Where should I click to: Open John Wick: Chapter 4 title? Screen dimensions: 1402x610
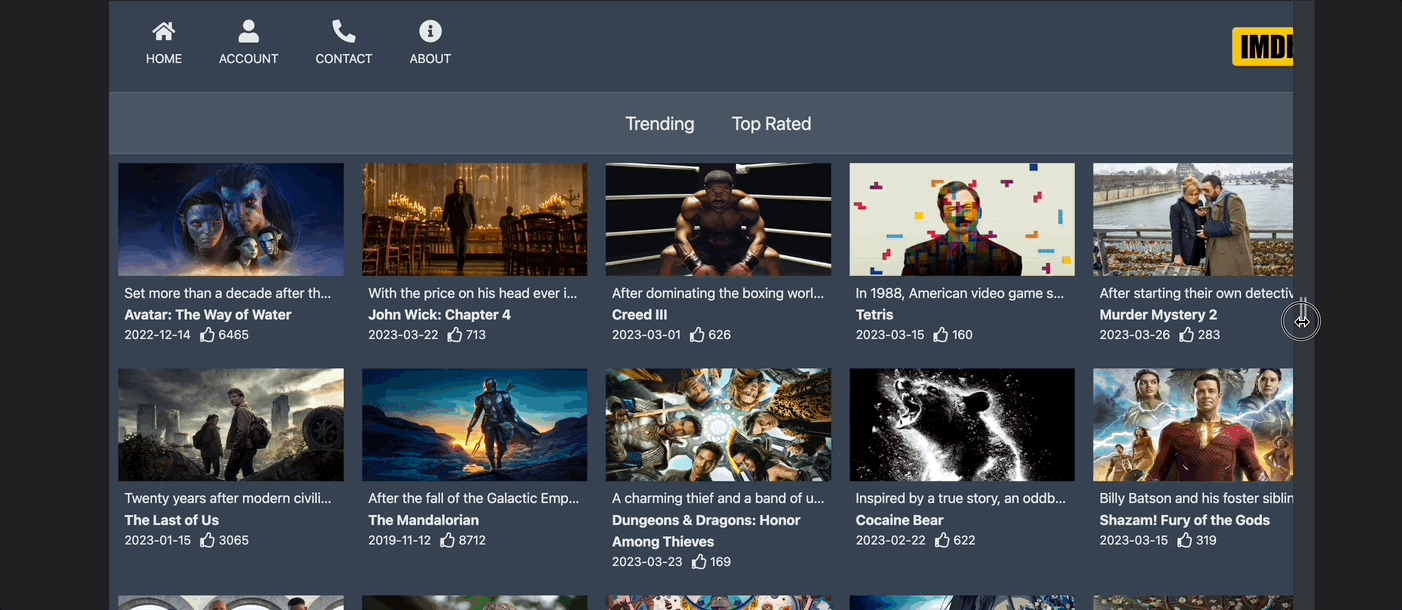click(439, 315)
